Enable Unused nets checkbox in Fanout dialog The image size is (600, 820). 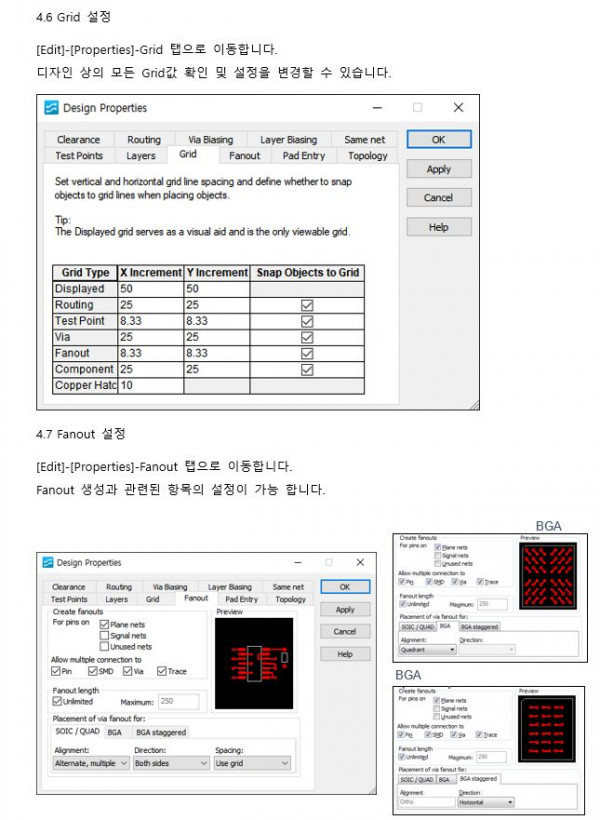104,646
